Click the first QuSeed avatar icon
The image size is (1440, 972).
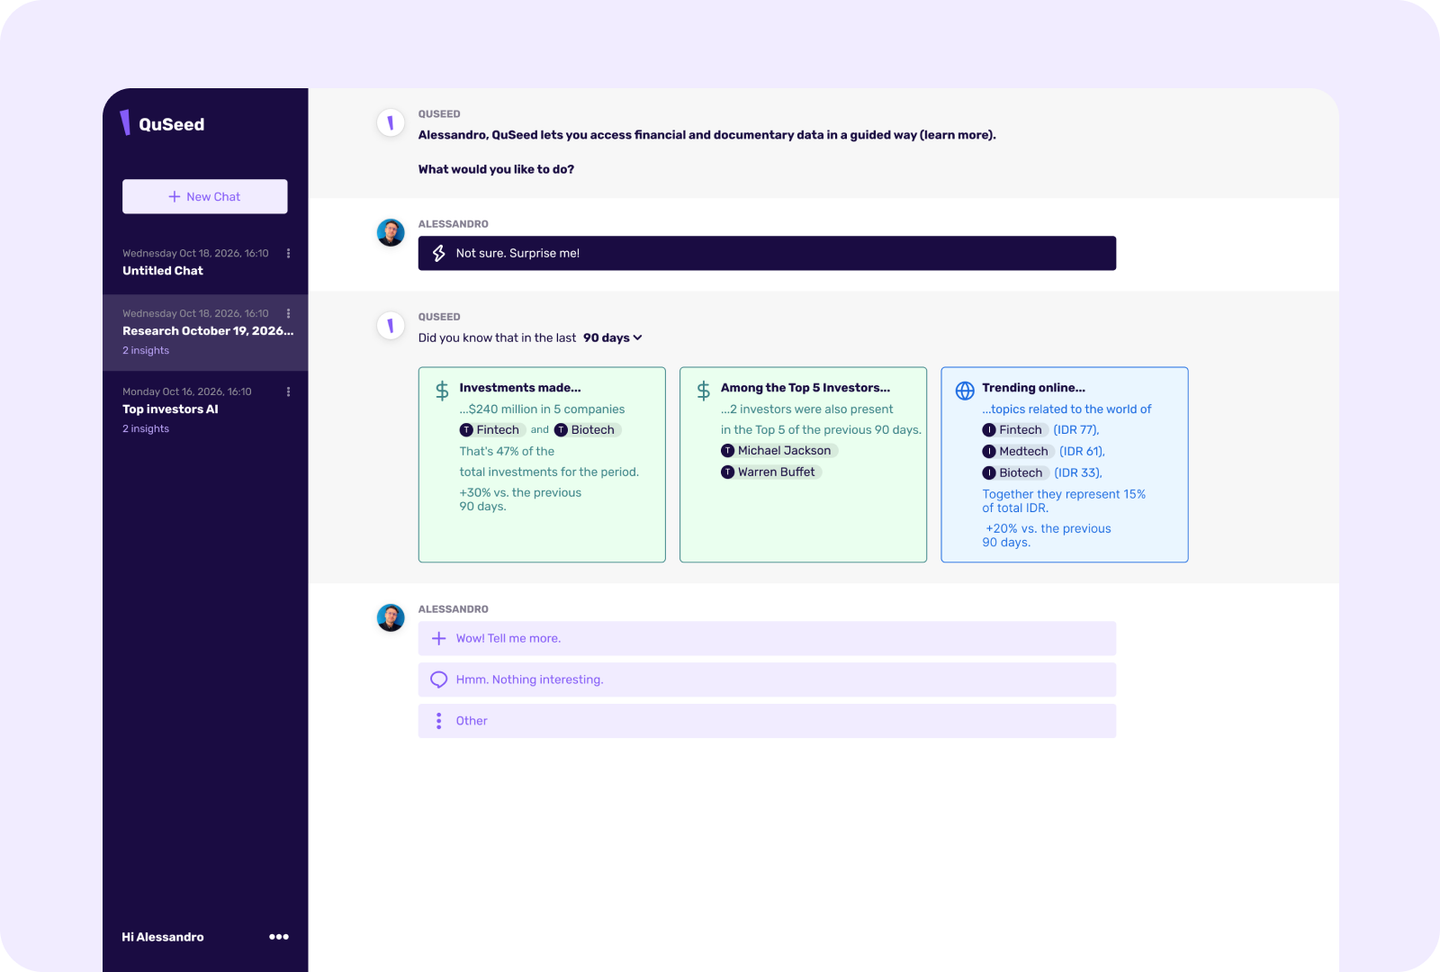click(x=390, y=123)
